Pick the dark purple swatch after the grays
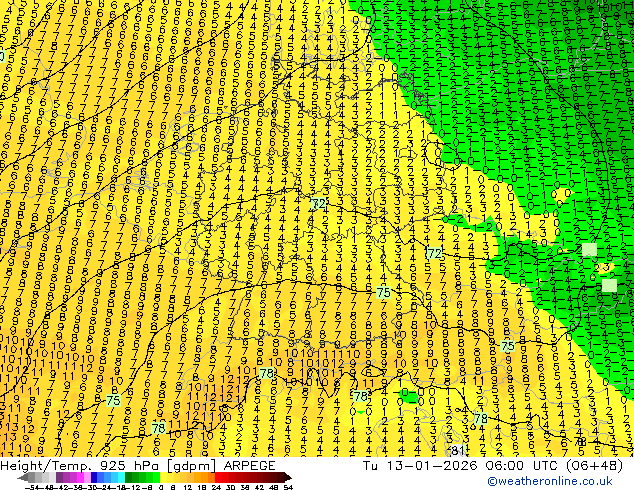The height and width of the screenshot is (490, 634). (x=59, y=478)
